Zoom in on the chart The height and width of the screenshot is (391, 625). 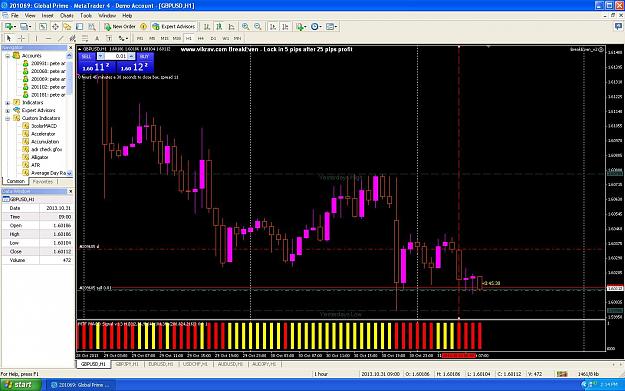coord(246,27)
